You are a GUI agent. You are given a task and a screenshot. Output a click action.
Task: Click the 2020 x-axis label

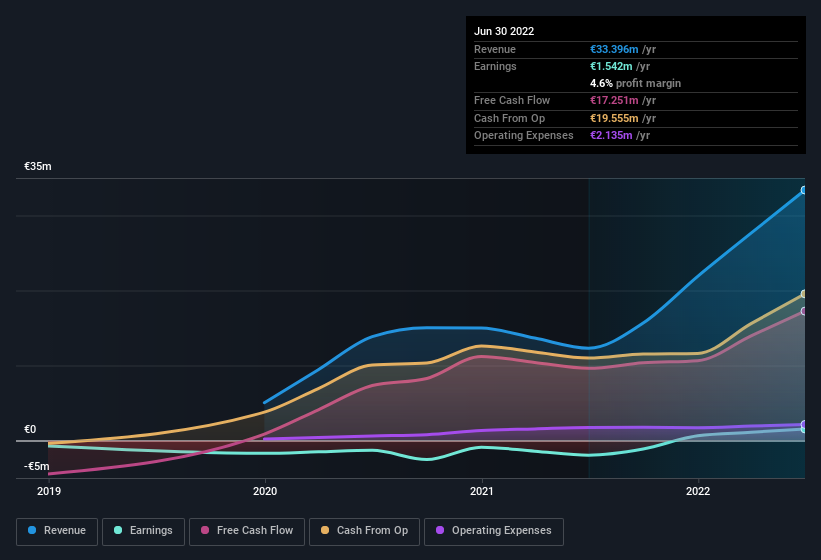tap(265, 491)
